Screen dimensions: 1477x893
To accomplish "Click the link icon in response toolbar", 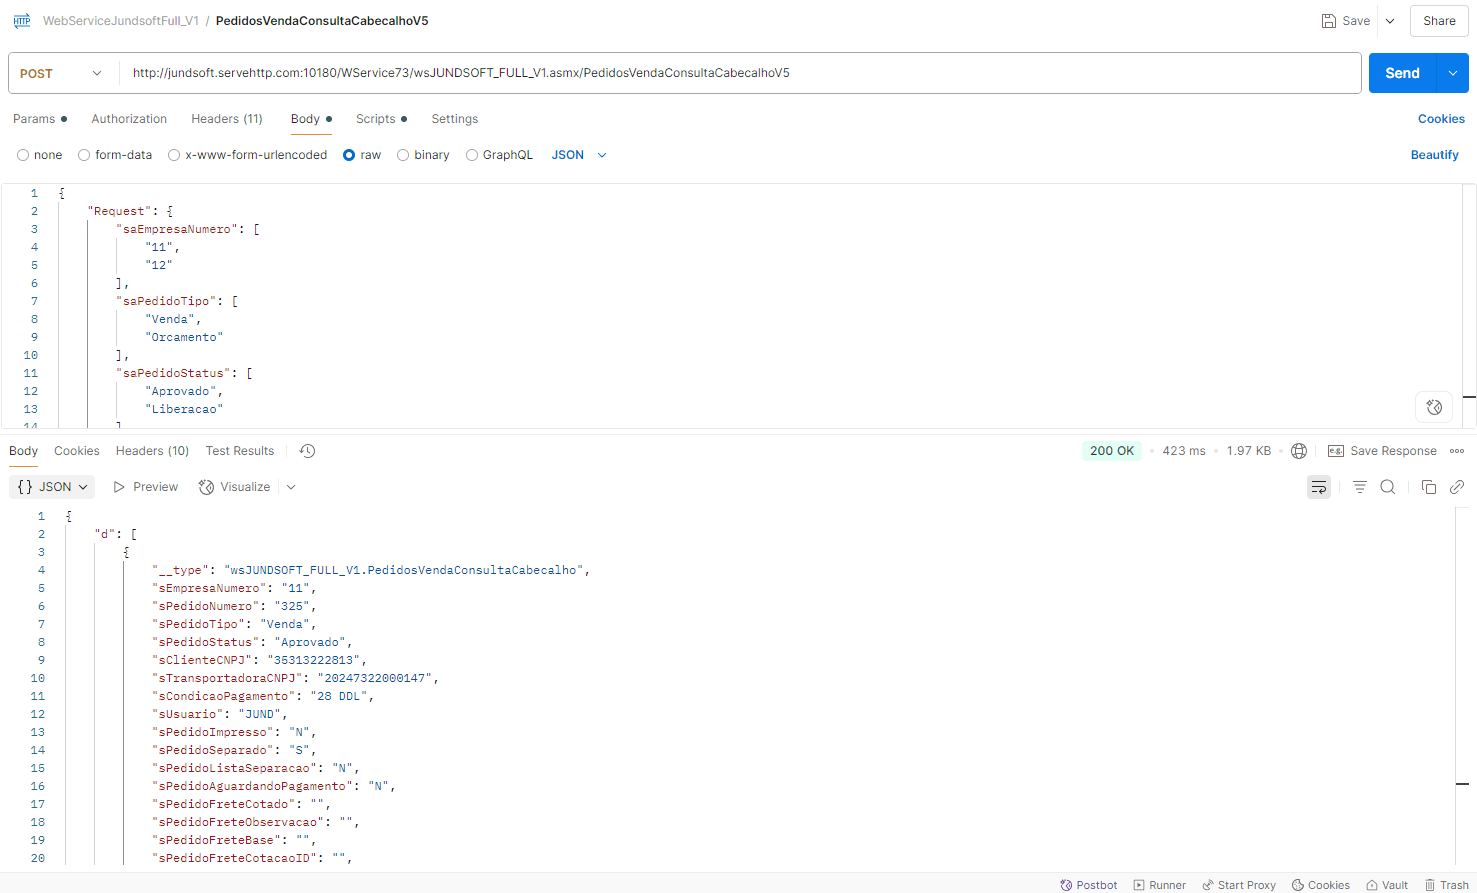I will click(x=1457, y=487).
